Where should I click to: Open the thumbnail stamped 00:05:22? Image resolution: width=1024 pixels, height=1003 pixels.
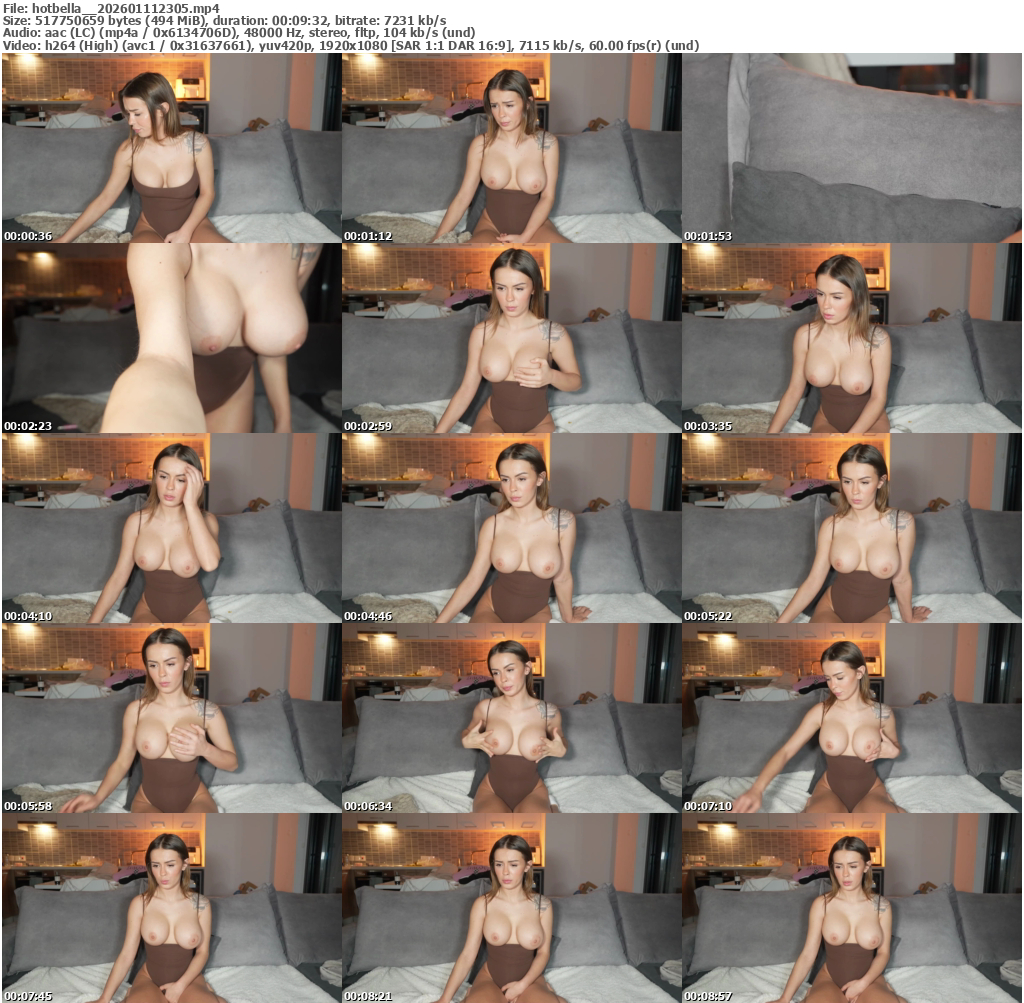(852, 528)
